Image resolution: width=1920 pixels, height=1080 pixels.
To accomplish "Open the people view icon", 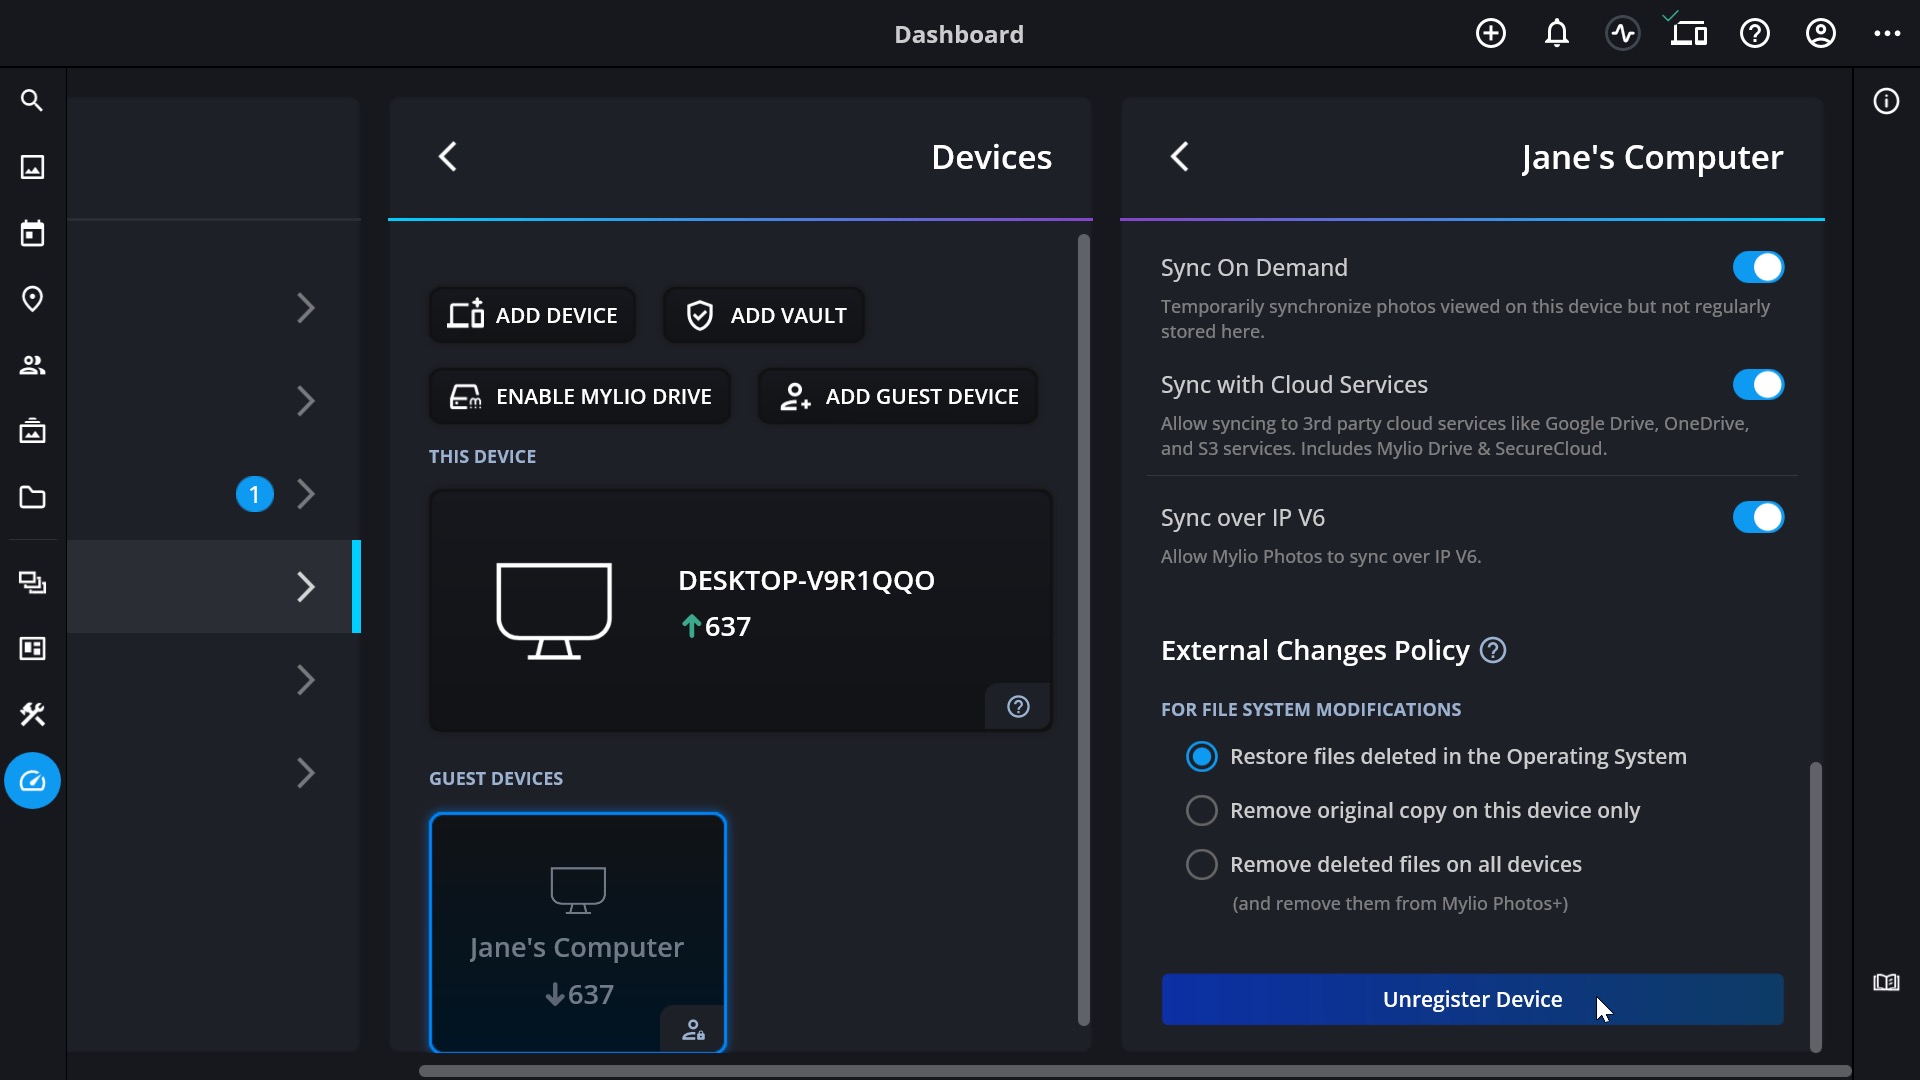I will coord(32,366).
